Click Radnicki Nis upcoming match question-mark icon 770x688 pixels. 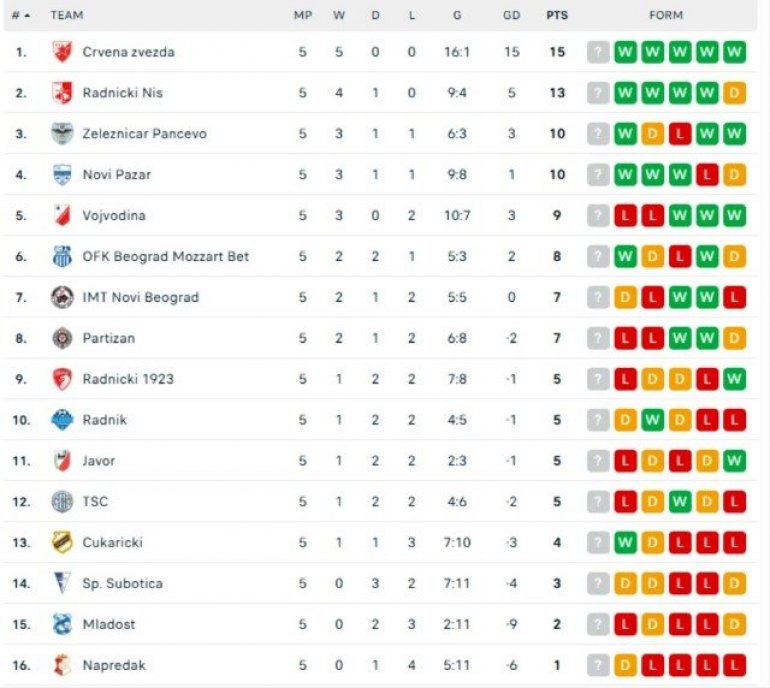(598, 93)
